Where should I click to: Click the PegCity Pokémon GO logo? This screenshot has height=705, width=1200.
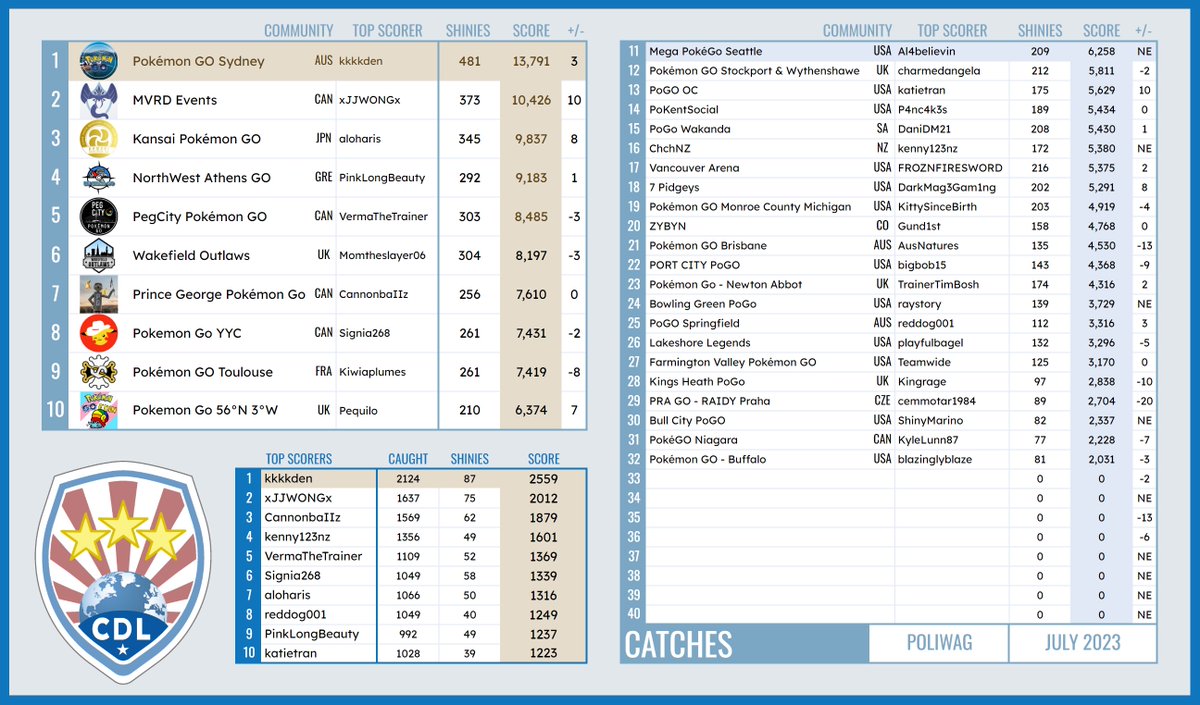point(98,217)
